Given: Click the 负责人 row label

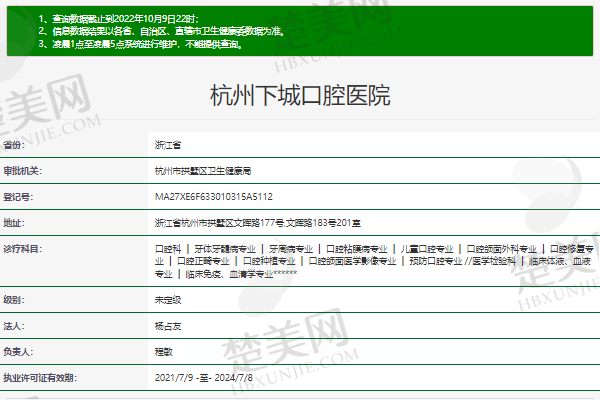Looking at the screenshot, I should click(20, 352).
